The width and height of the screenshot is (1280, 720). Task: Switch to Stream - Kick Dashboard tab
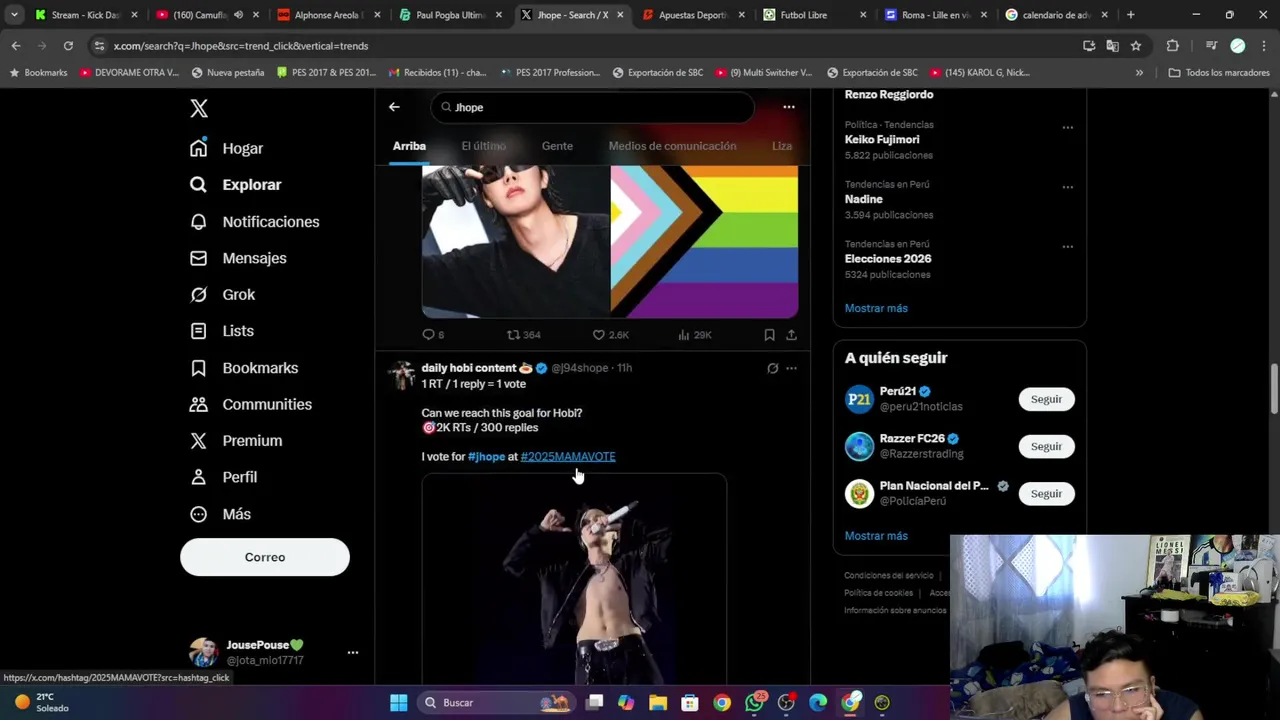85,15
